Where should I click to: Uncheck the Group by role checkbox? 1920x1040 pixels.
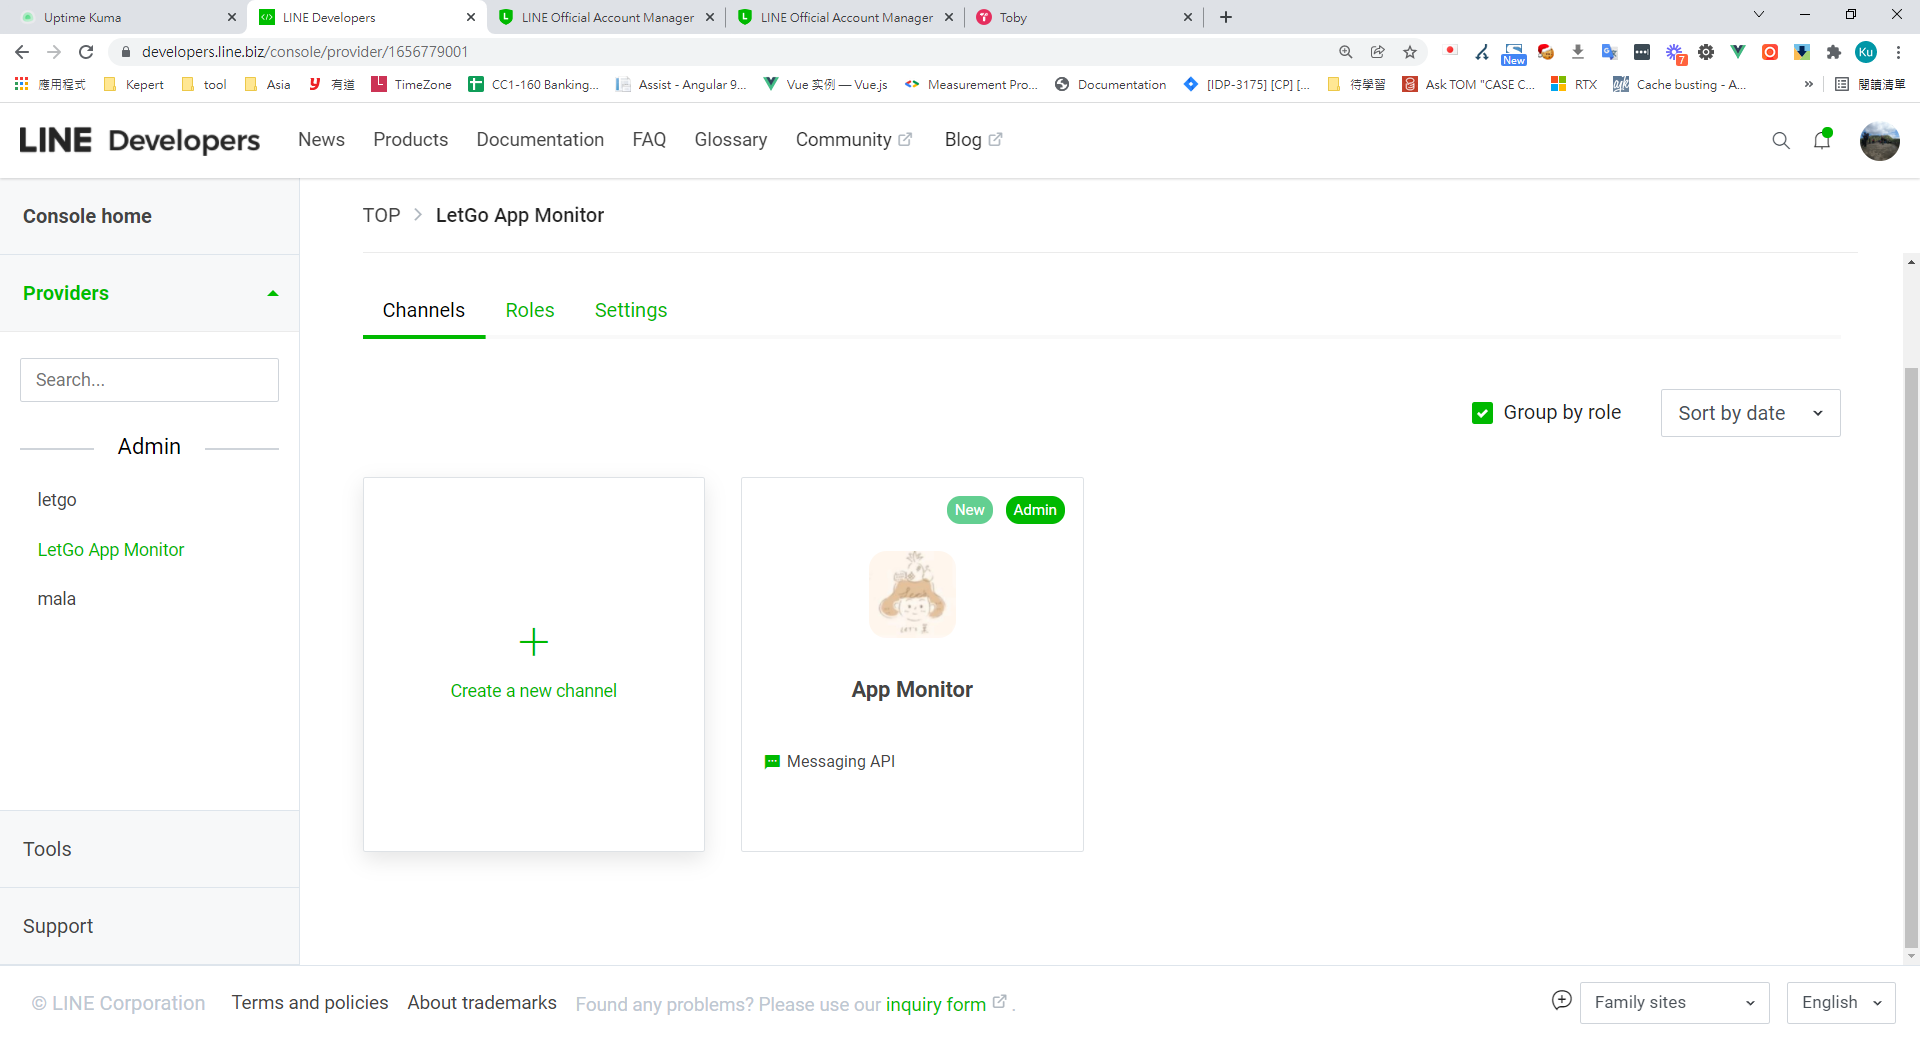point(1482,413)
